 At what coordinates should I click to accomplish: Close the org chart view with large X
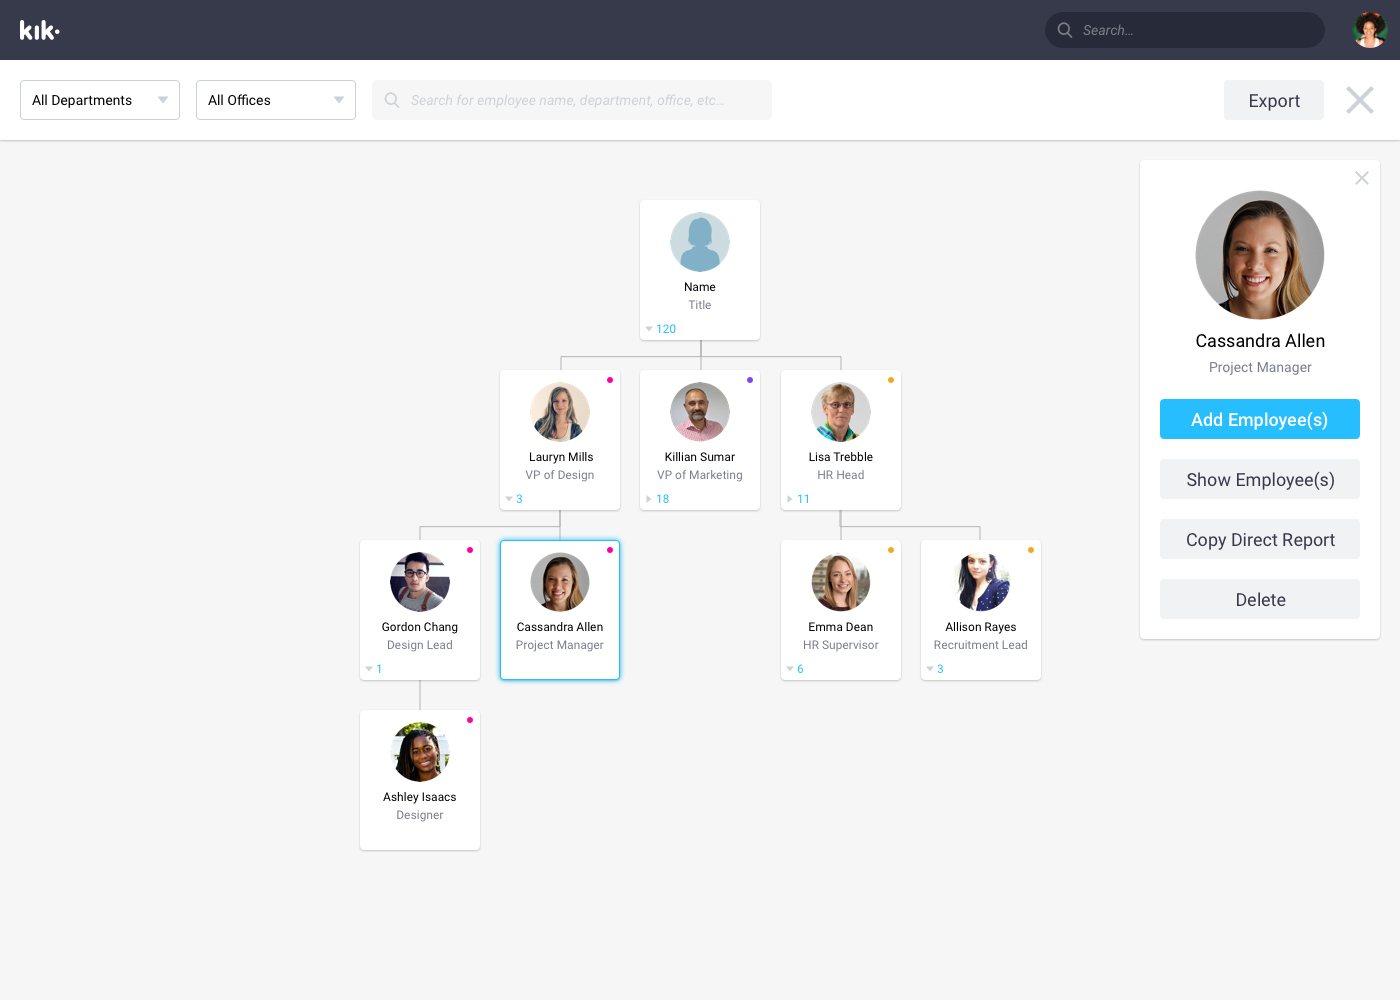coord(1359,100)
